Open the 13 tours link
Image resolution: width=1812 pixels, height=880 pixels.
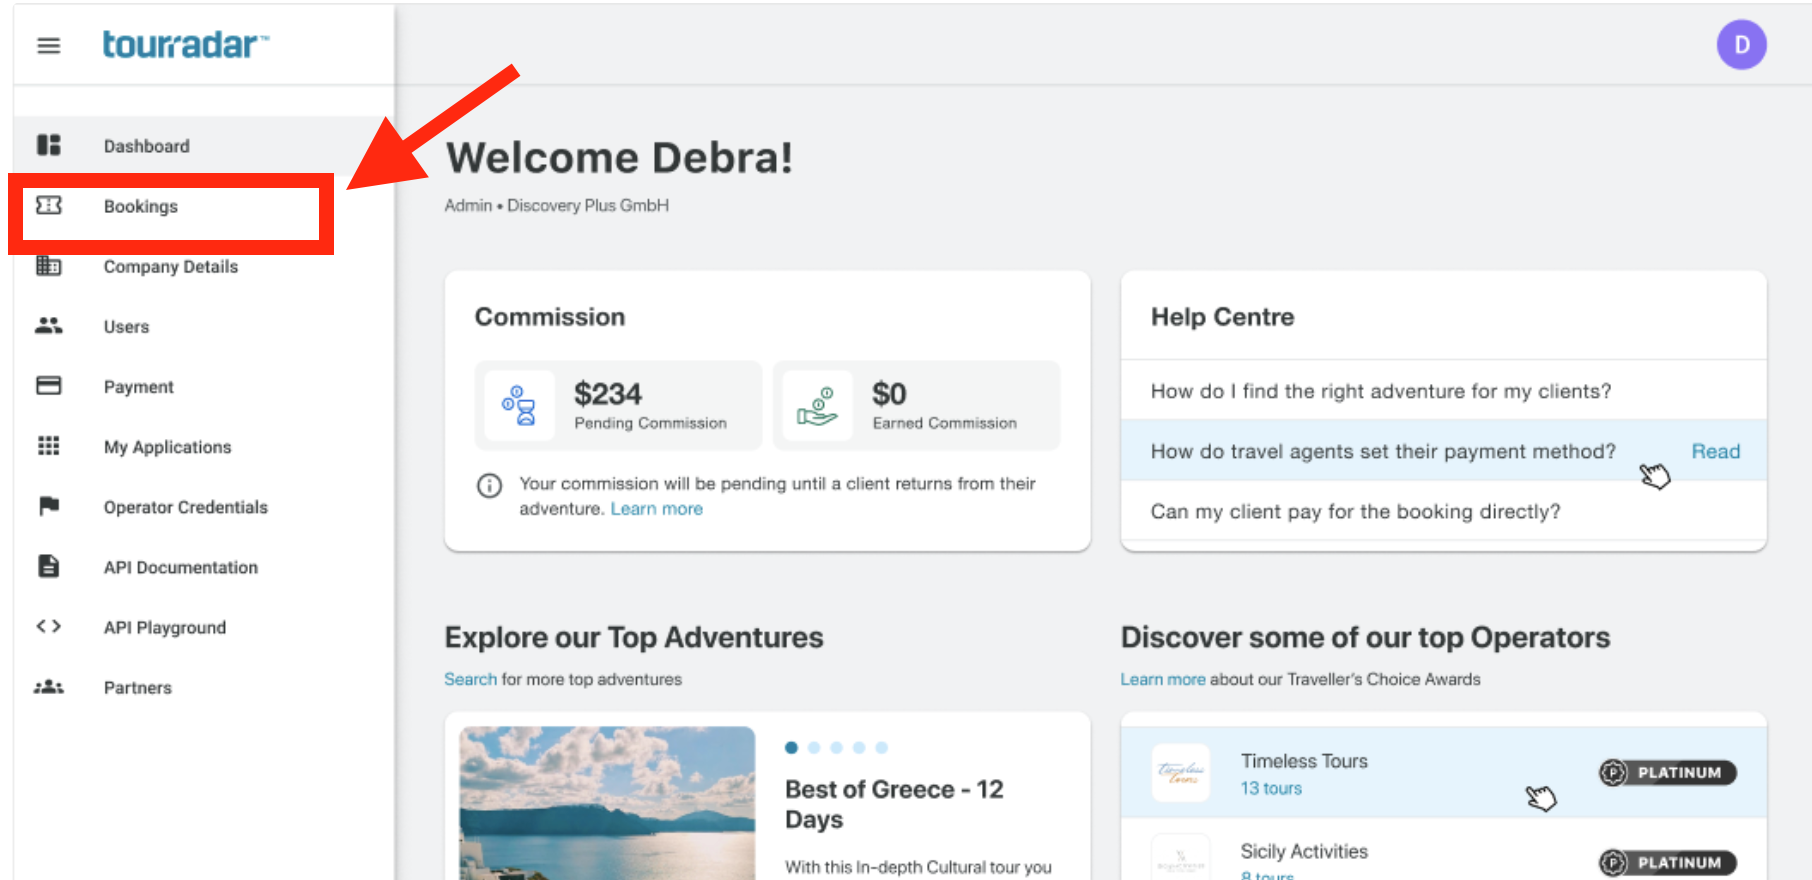click(x=1271, y=788)
